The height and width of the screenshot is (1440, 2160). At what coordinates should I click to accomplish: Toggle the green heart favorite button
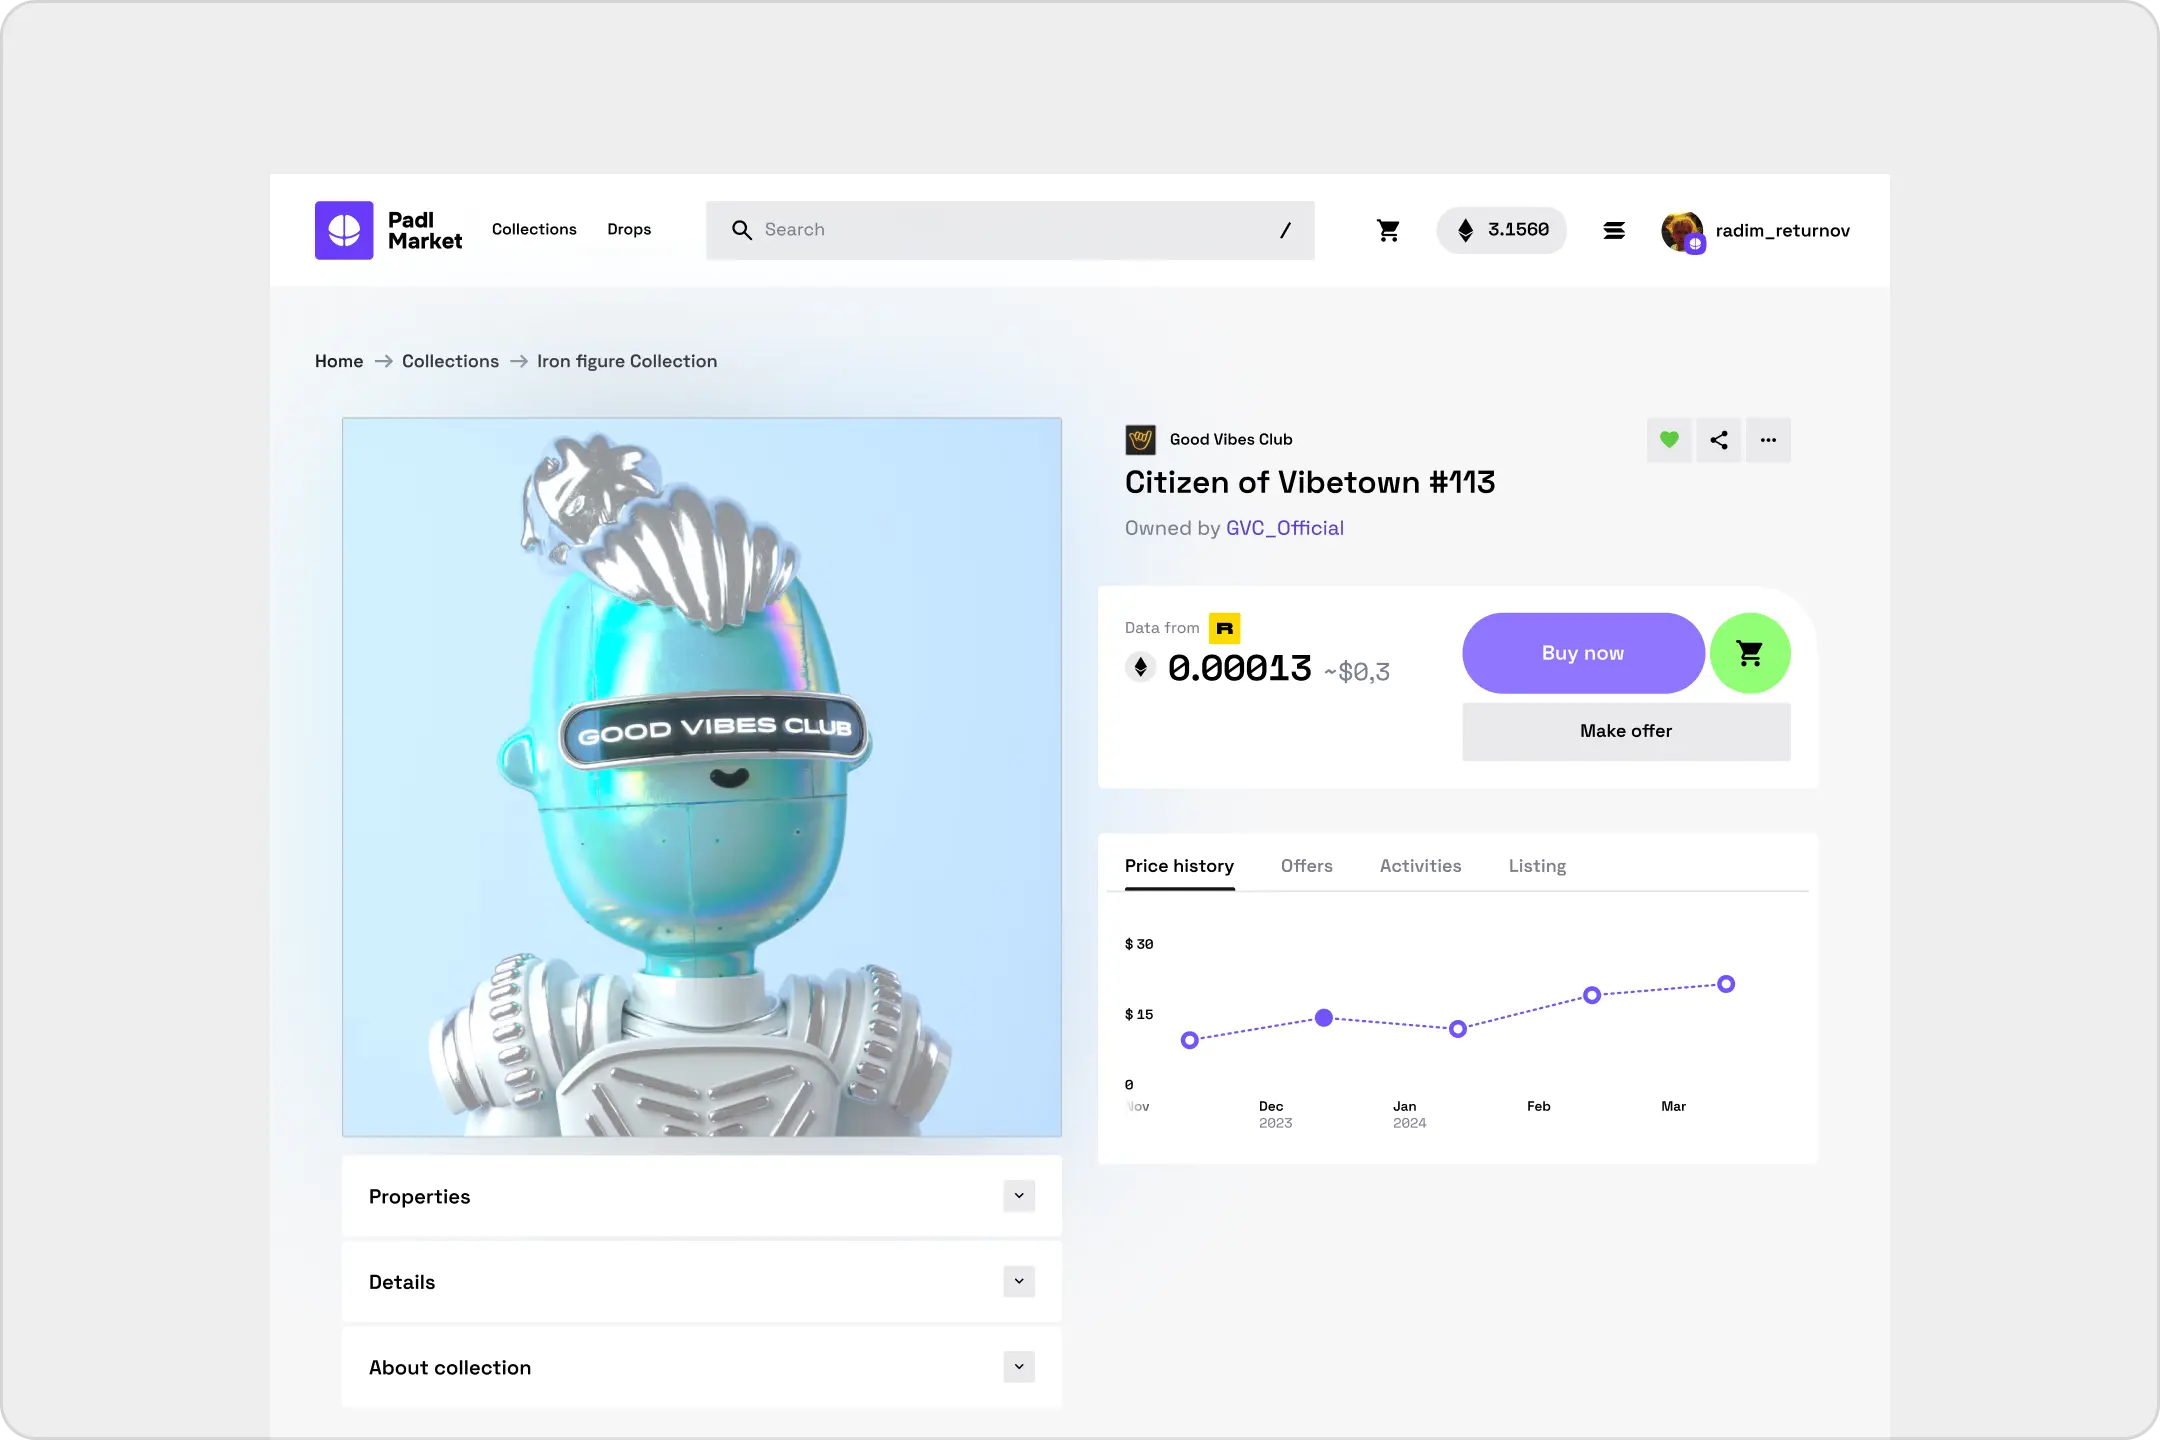pos(1669,440)
